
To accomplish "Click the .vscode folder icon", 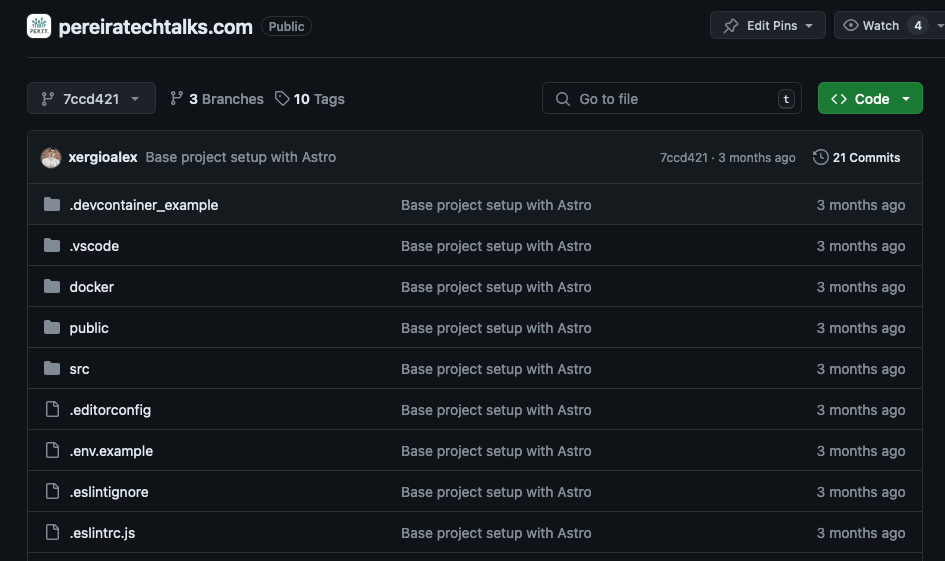I will point(52,246).
